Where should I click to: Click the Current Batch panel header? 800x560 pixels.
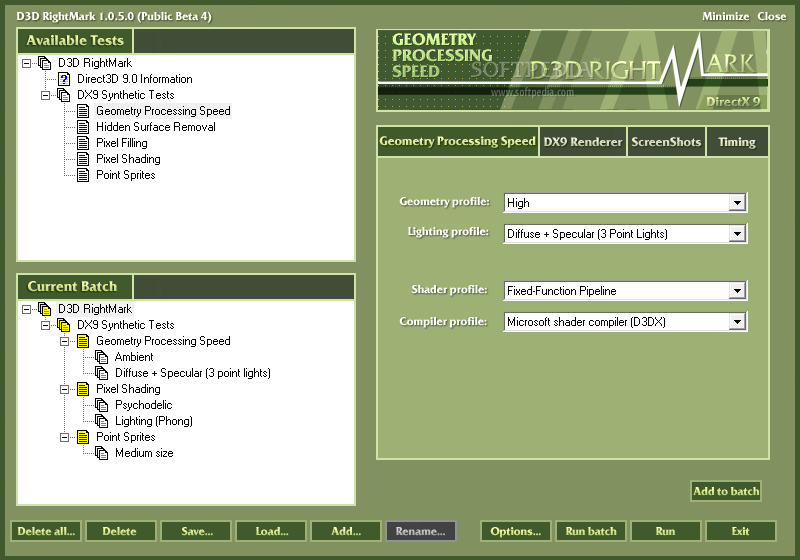click(x=75, y=287)
